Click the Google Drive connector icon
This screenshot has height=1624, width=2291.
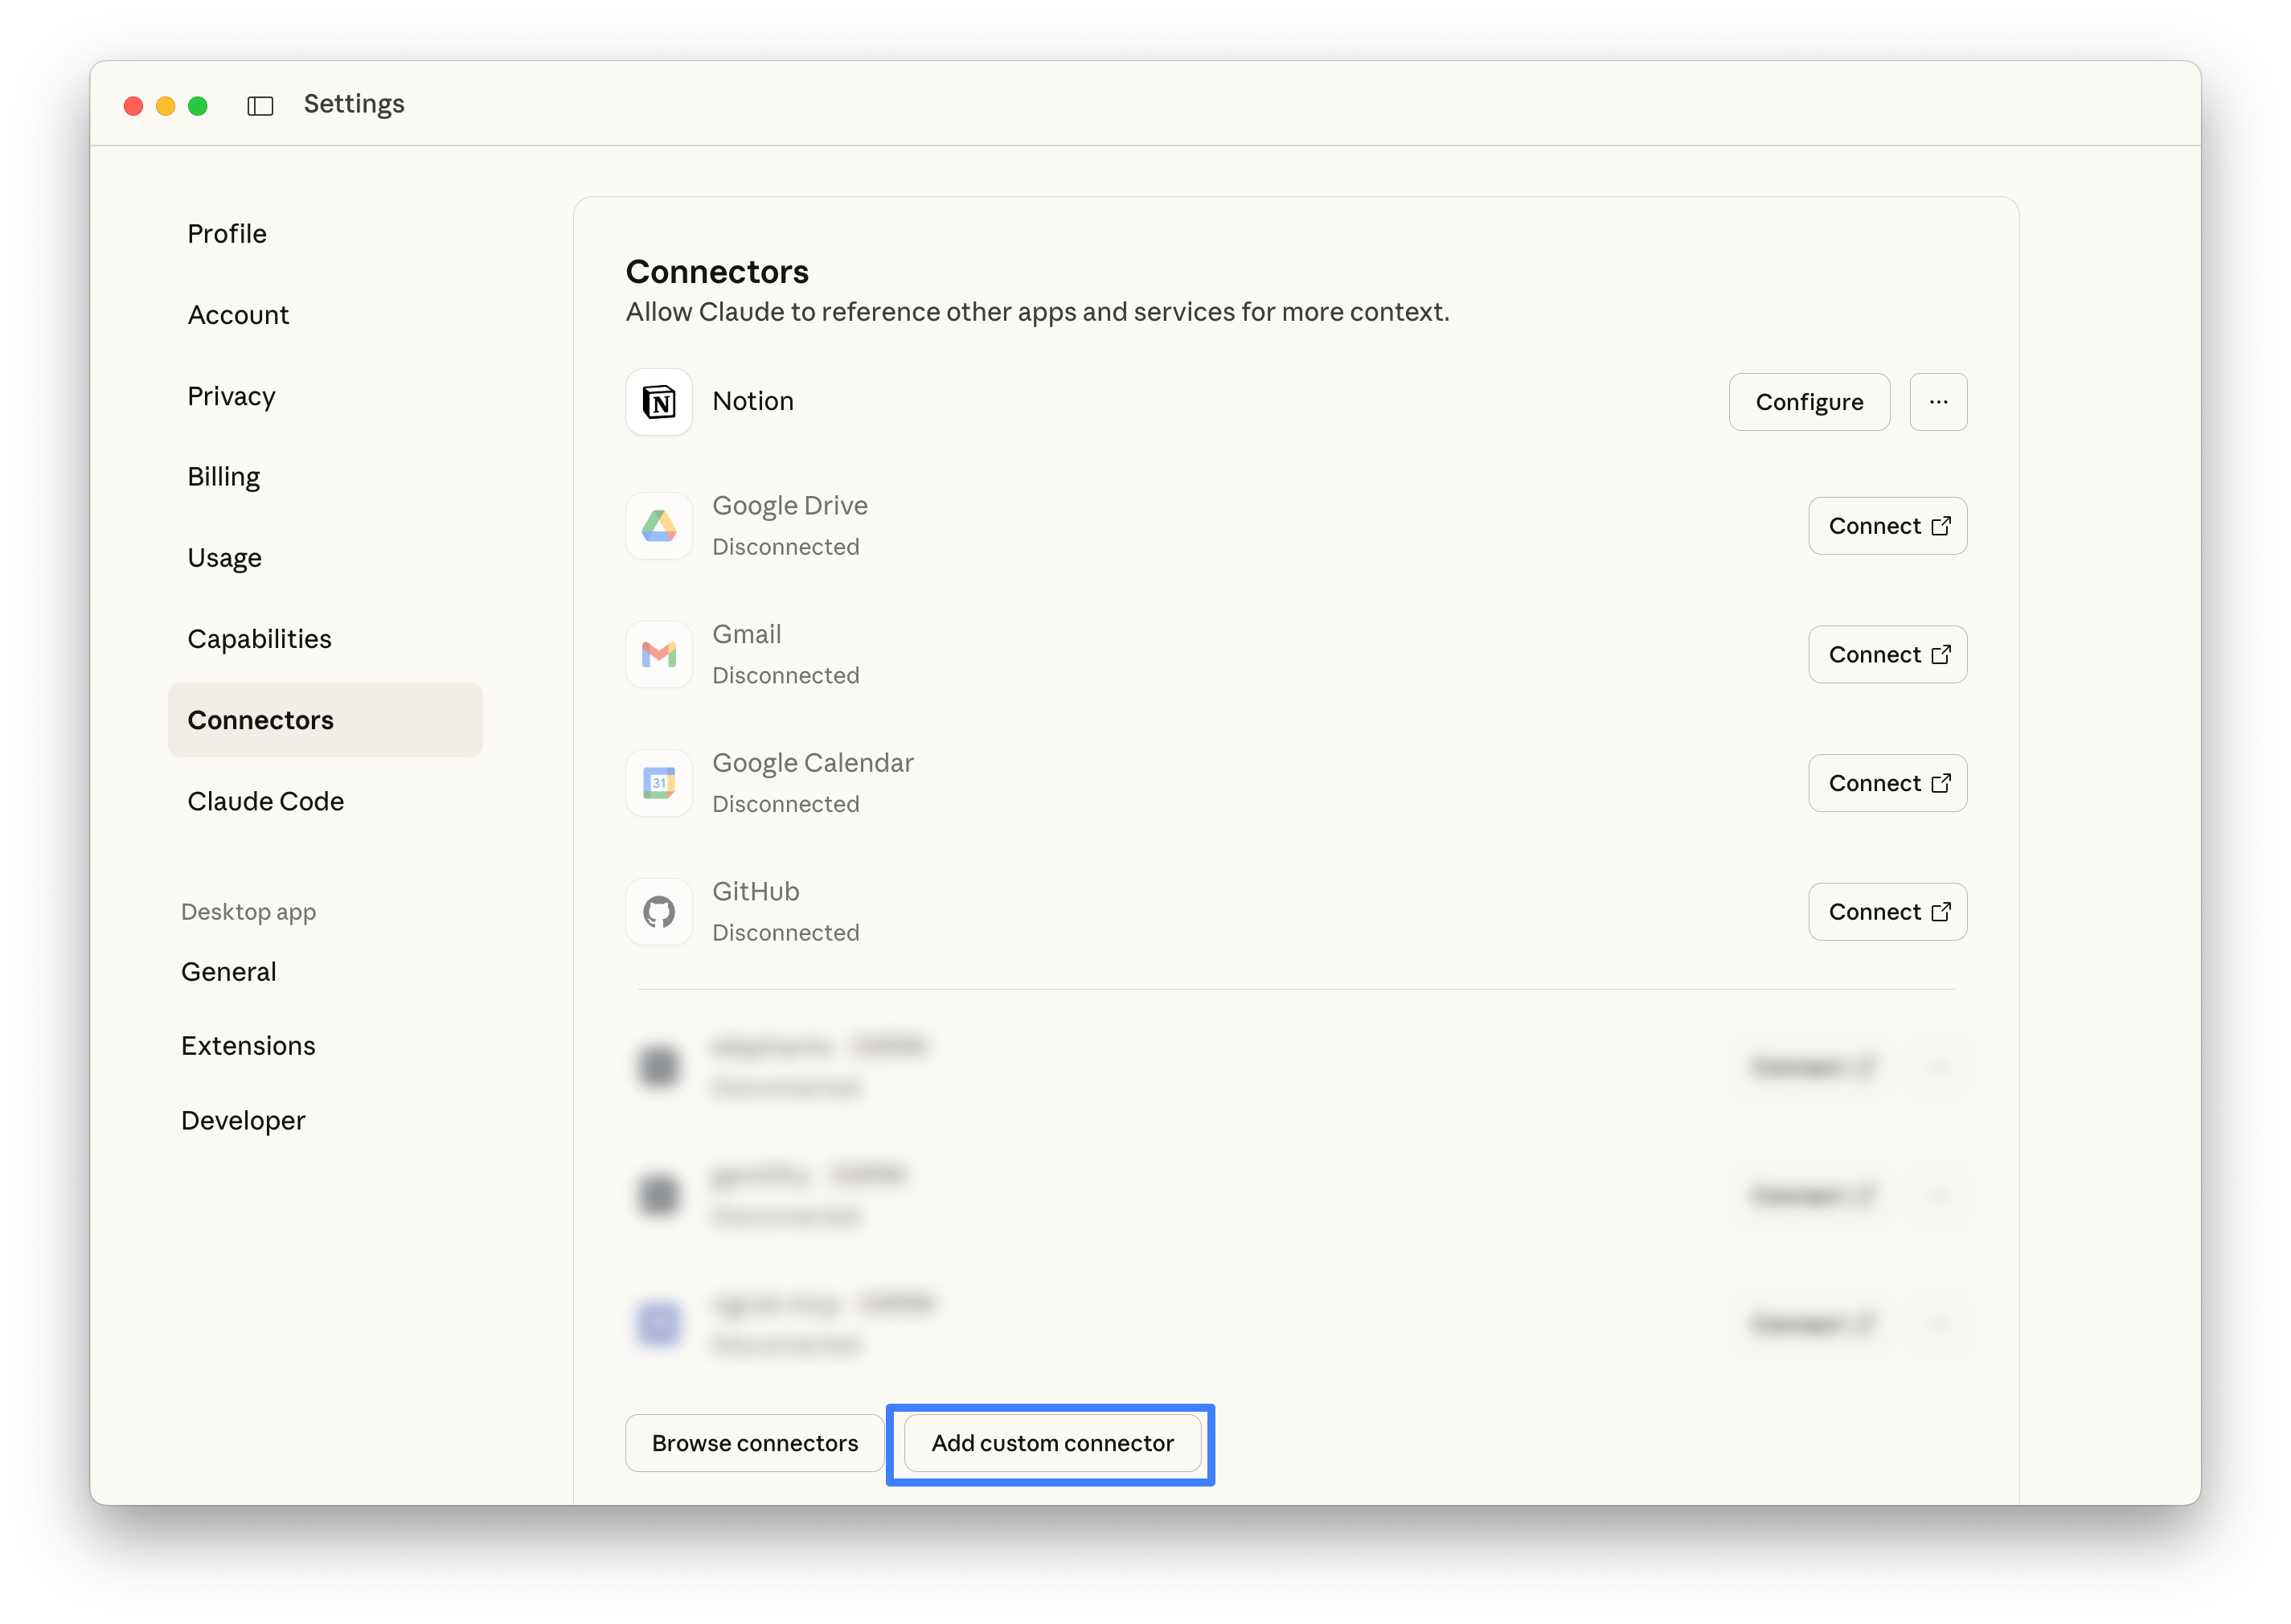click(659, 525)
